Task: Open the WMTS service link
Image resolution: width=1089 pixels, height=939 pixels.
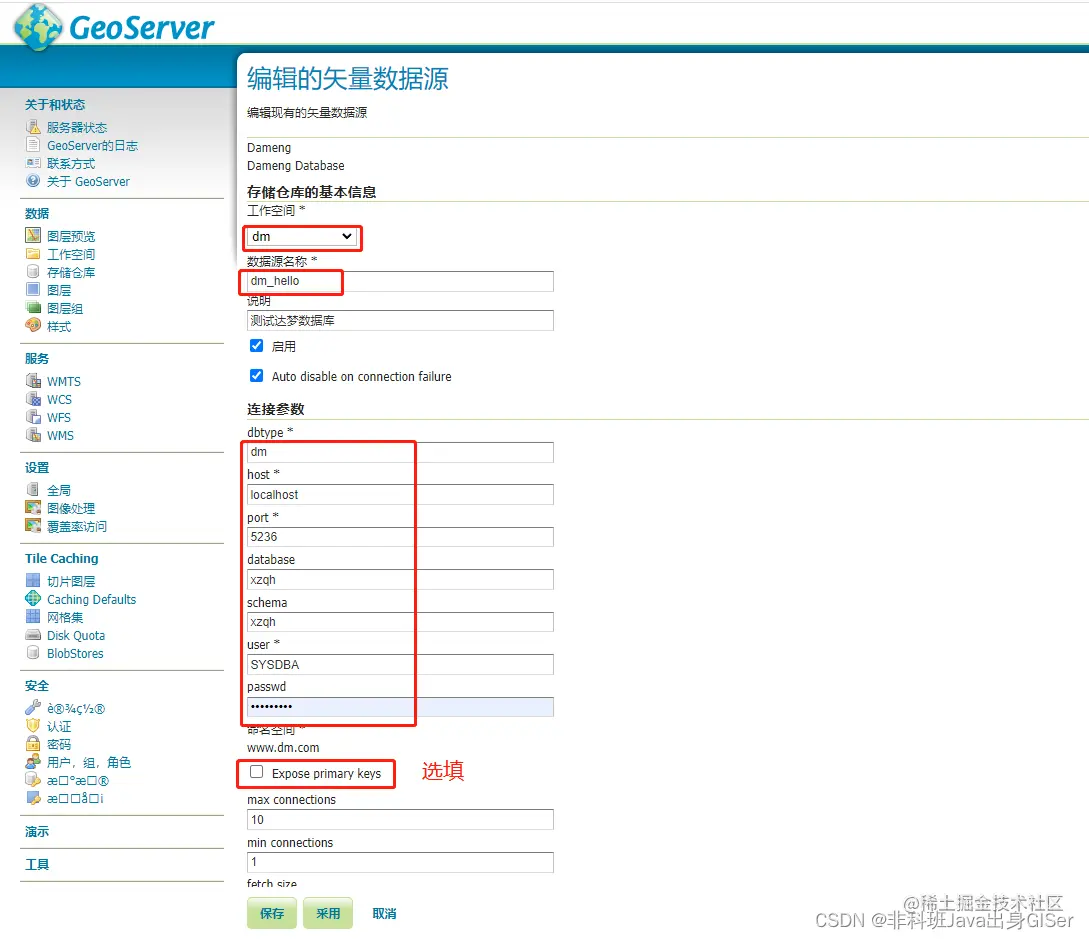Action: (x=64, y=381)
